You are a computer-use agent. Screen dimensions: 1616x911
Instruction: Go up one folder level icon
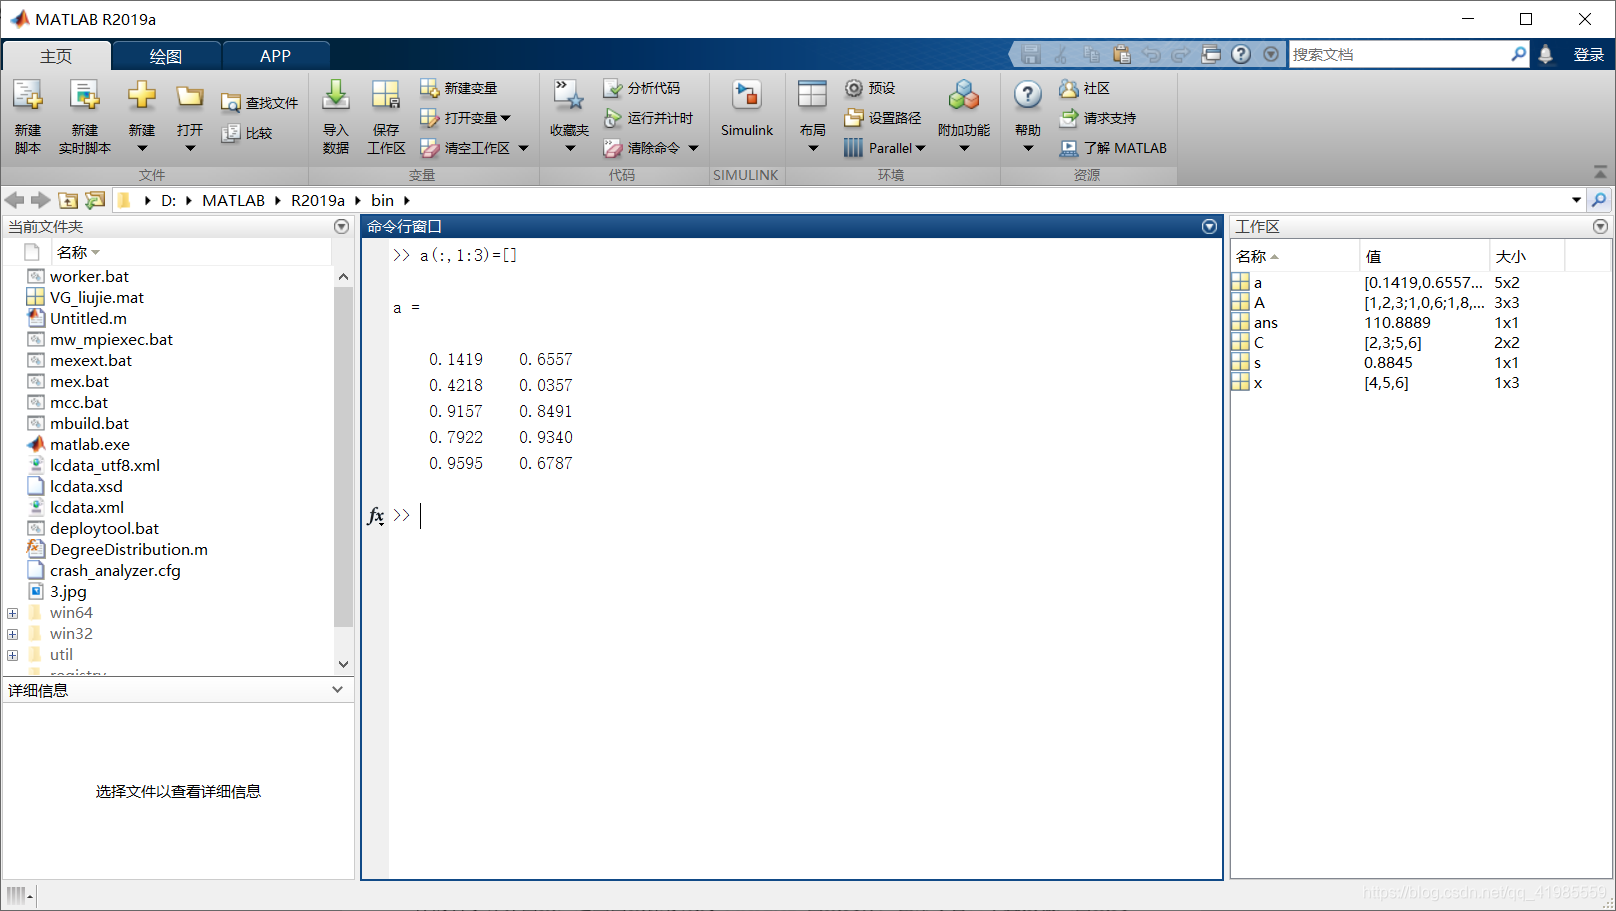coord(68,200)
